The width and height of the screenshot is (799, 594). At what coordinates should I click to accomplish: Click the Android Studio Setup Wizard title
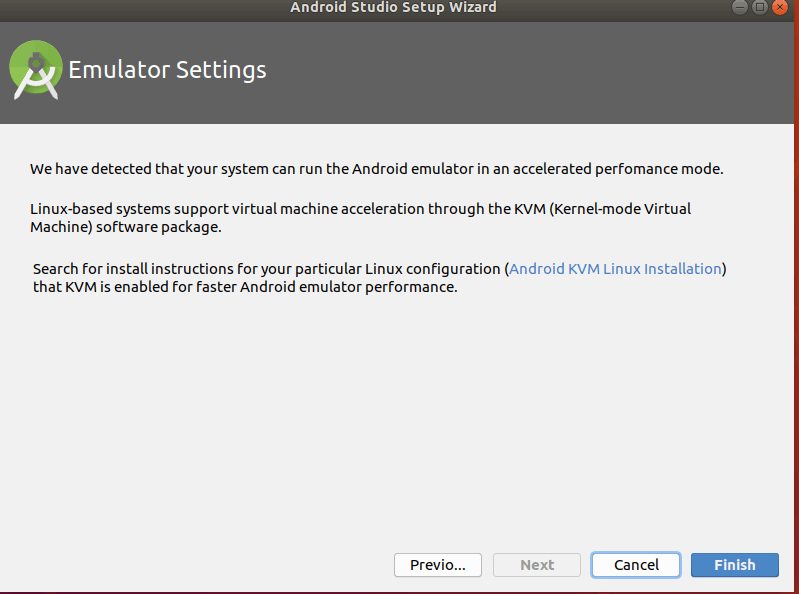pyautogui.click(x=393, y=7)
